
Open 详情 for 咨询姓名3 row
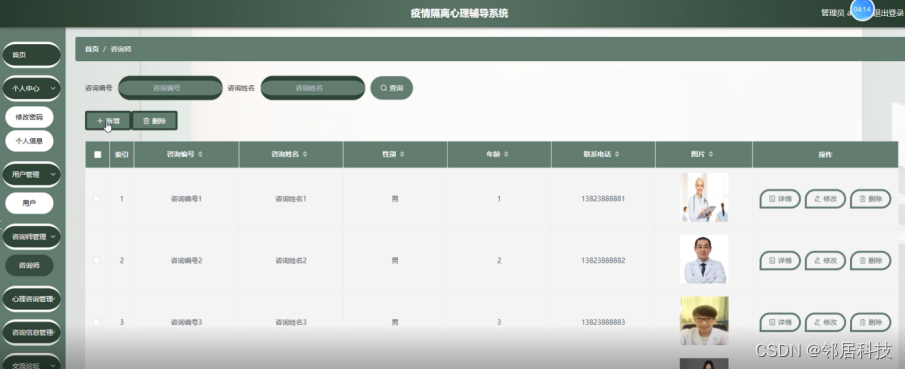[780, 322]
